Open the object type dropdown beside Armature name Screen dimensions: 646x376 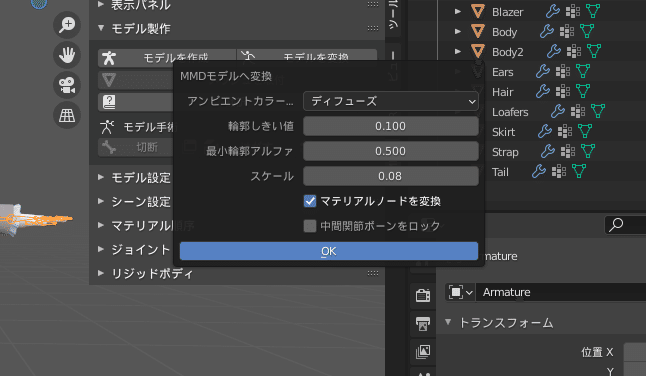[x=460, y=292]
